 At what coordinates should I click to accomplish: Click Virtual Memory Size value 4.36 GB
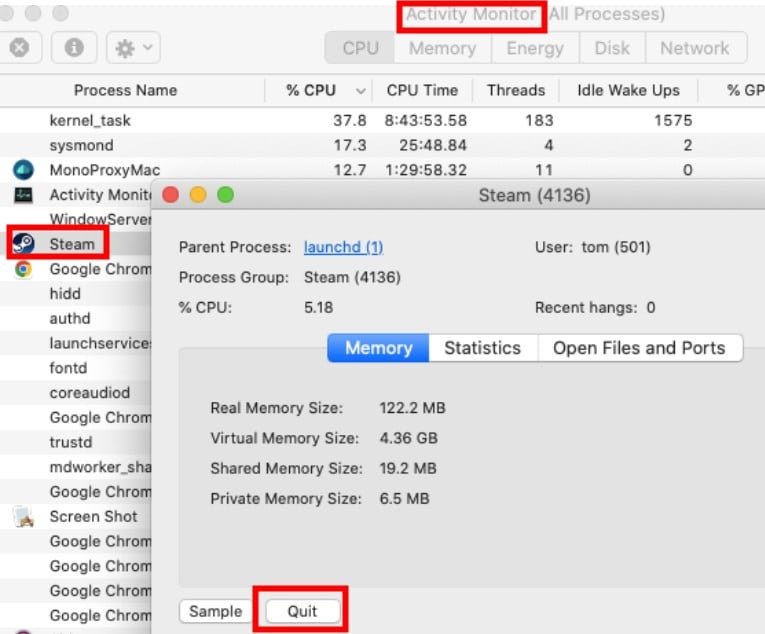409,438
